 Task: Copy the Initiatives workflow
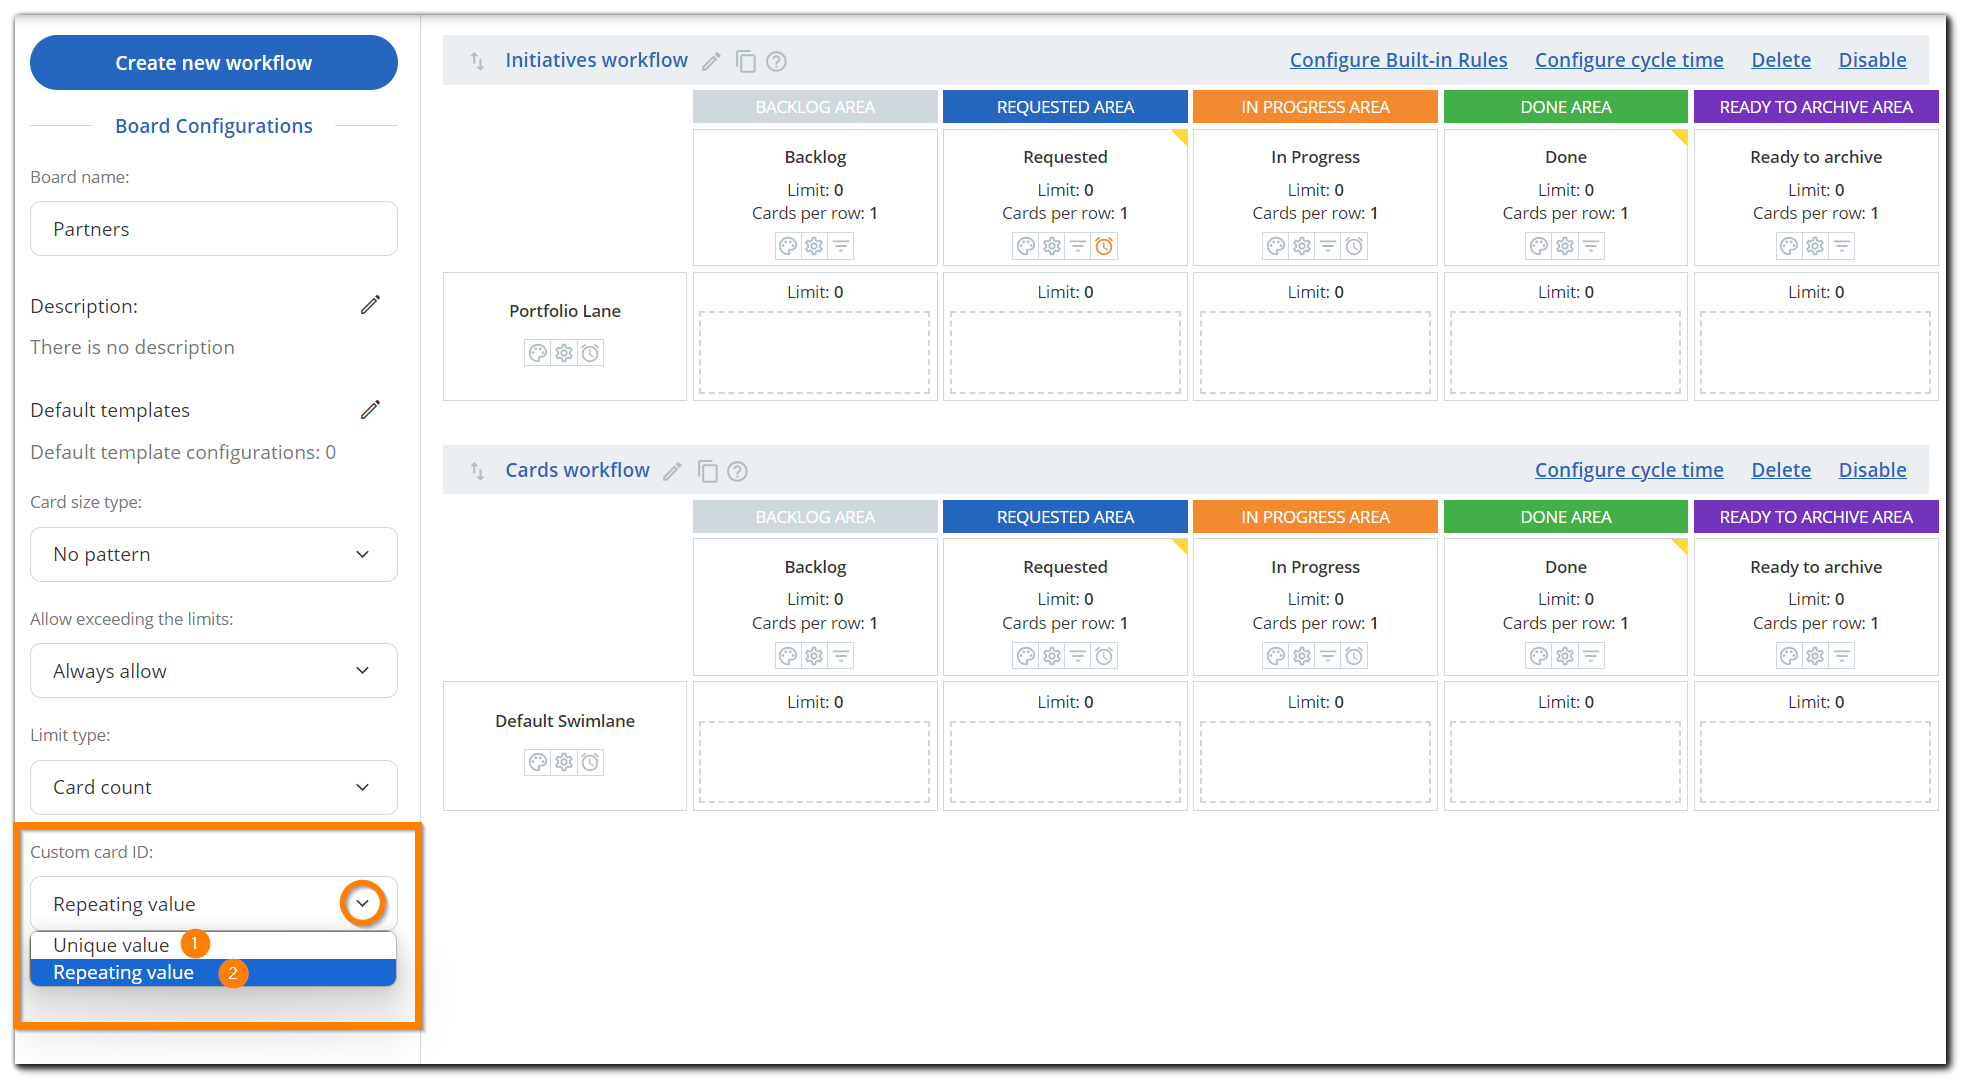[745, 62]
